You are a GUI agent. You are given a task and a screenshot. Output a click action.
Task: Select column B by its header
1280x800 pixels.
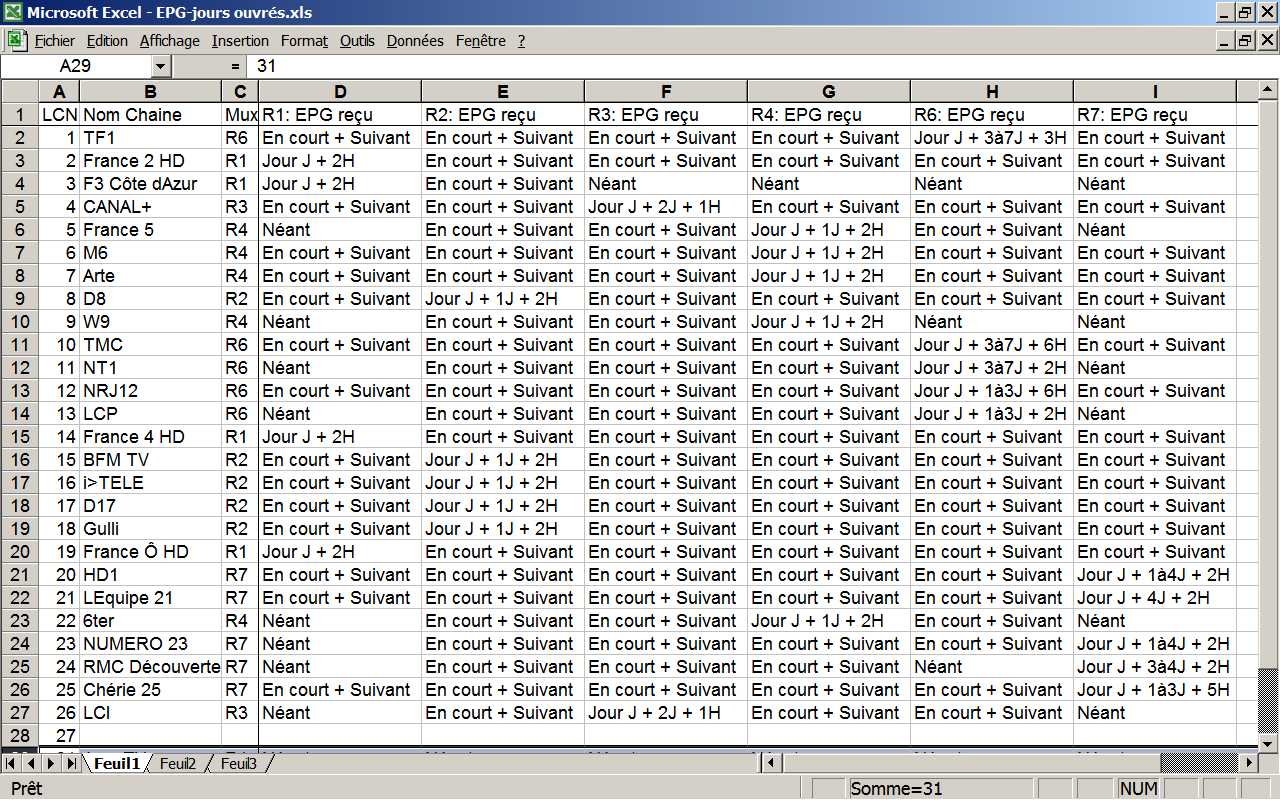(x=151, y=91)
